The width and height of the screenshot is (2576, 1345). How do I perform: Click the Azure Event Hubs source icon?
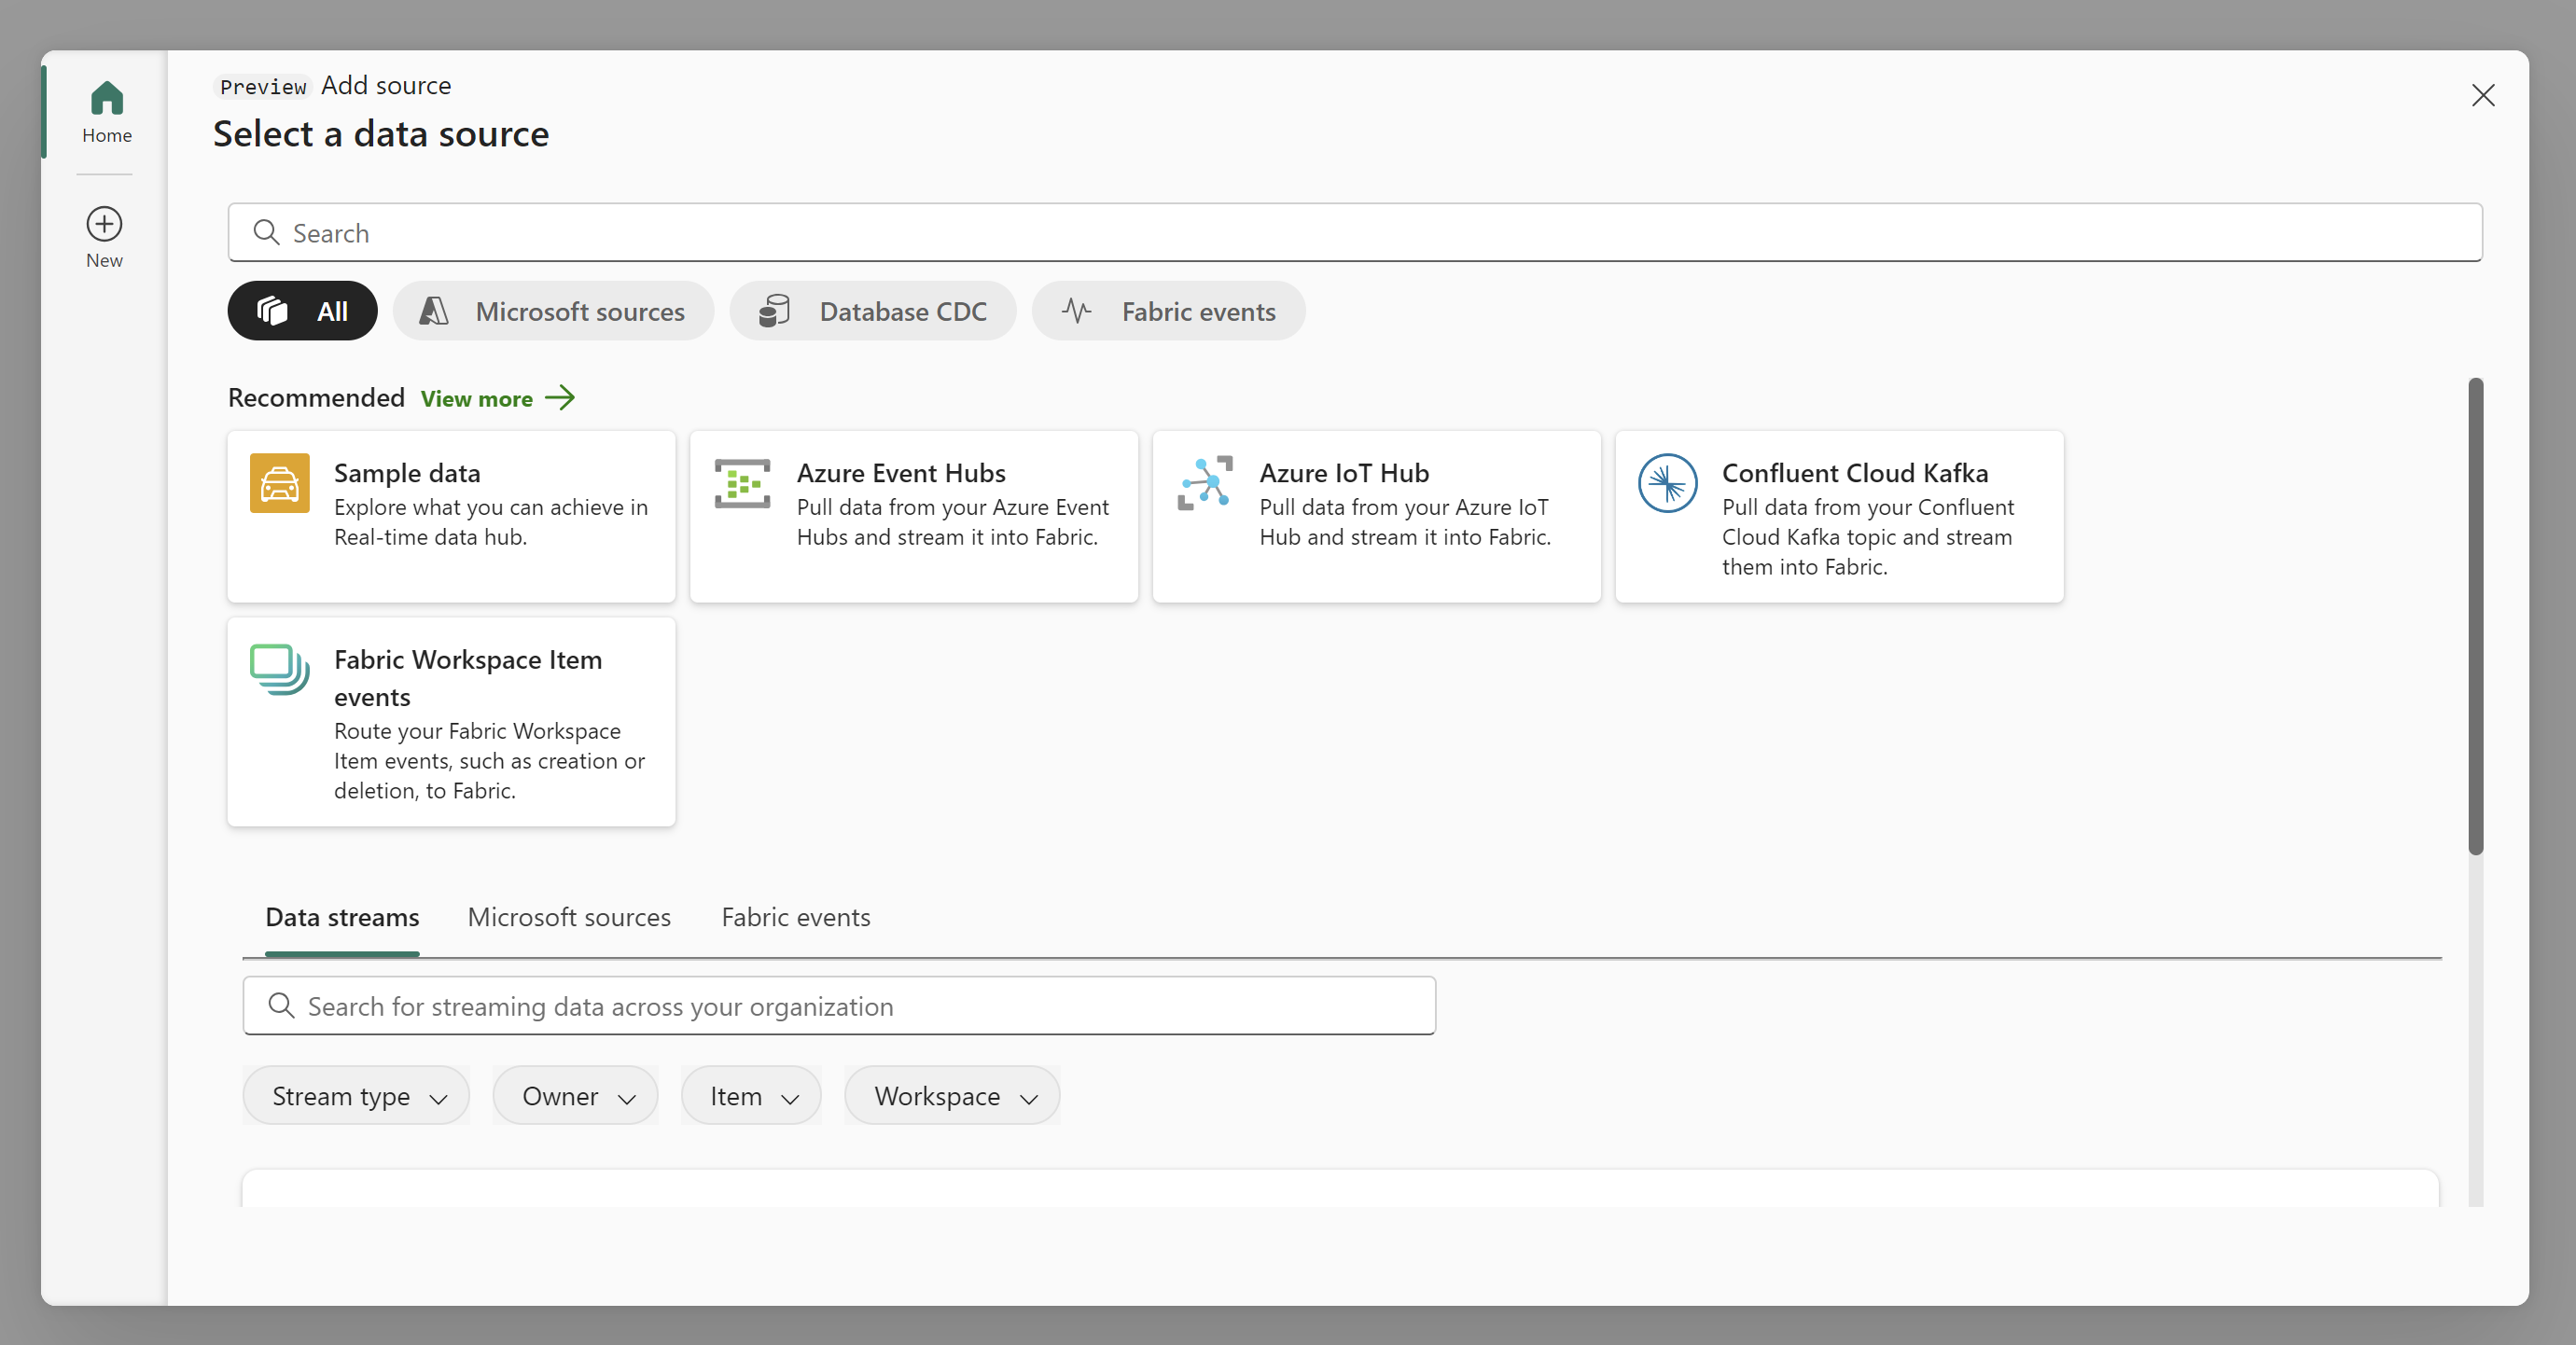coord(742,483)
